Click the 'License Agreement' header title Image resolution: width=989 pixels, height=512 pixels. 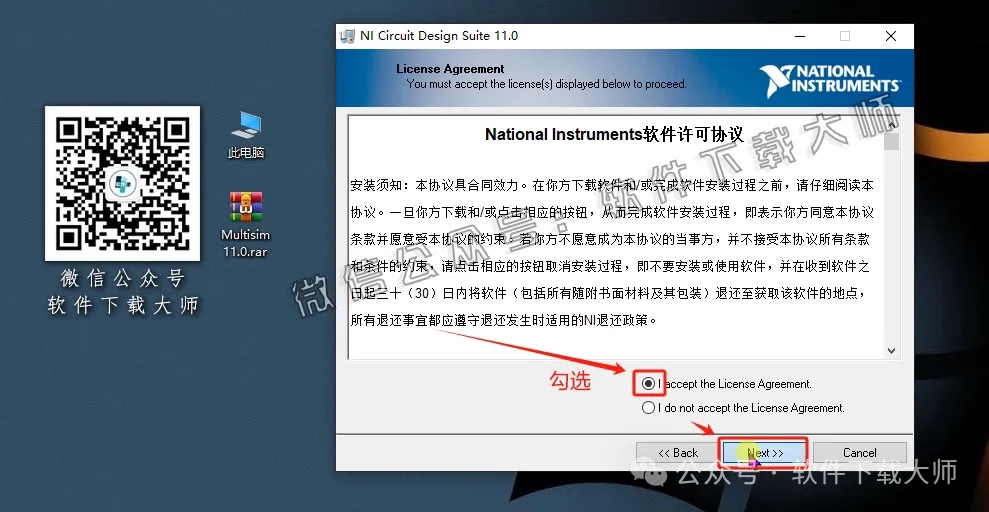click(450, 69)
